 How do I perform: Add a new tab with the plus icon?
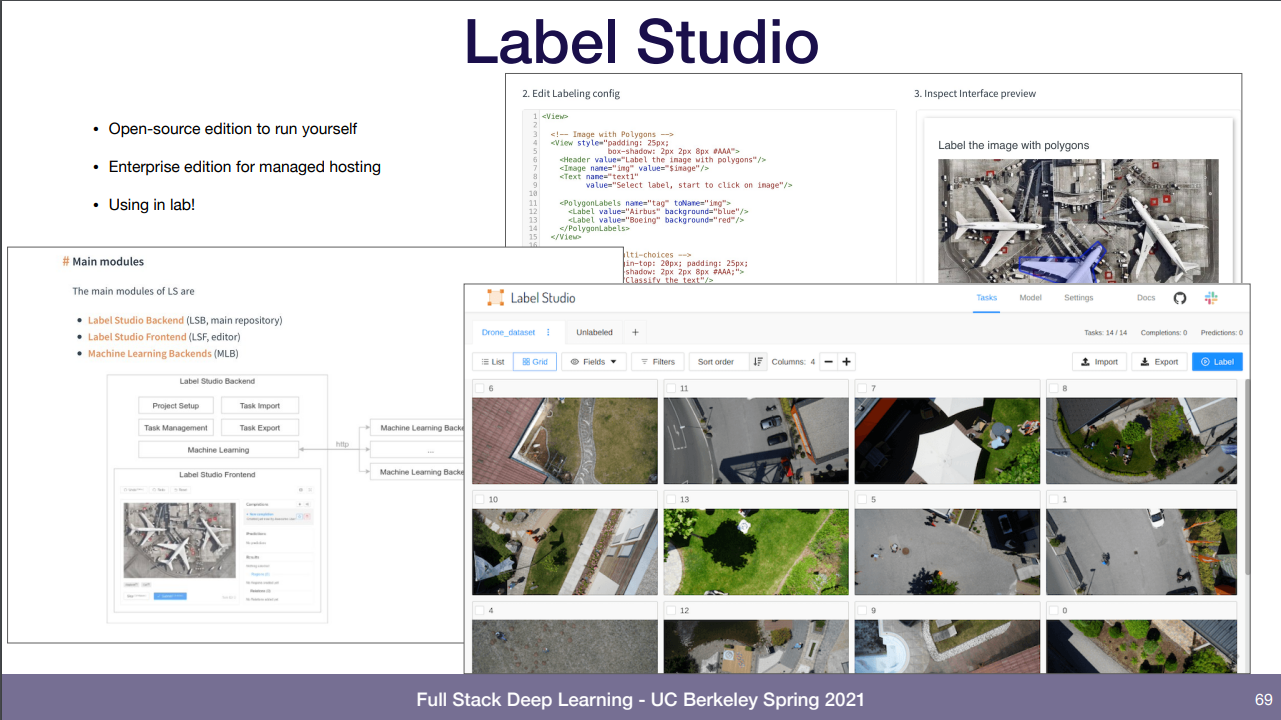[634, 332]
